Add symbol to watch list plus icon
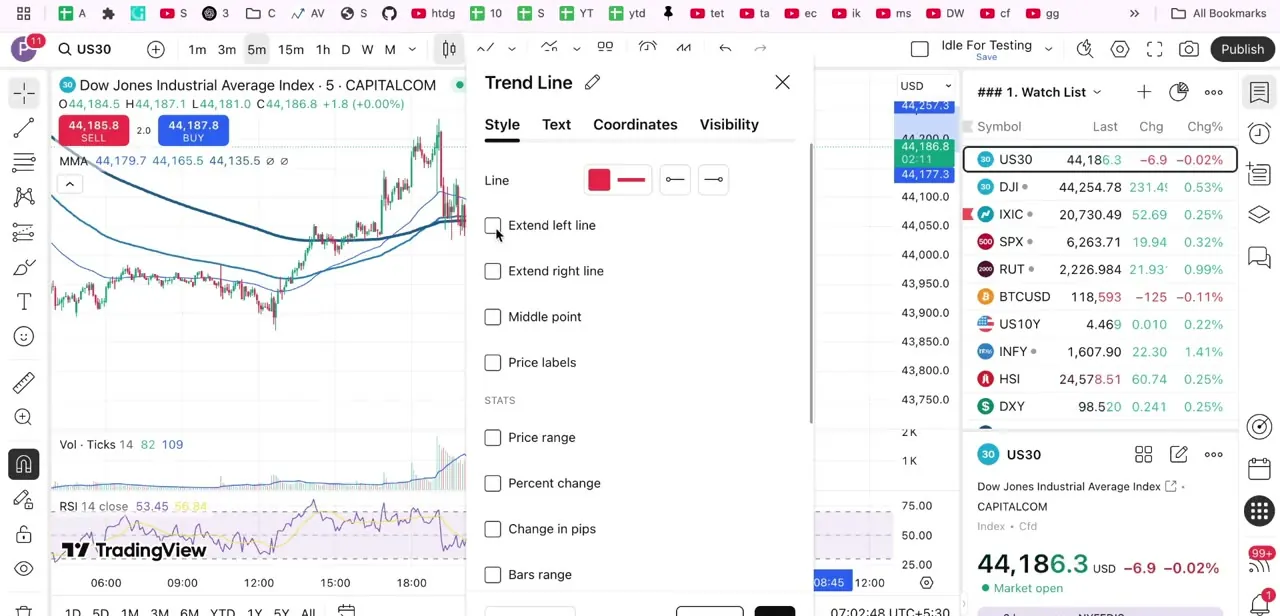The image size is (1280, 616). [x=1143, y=92]
